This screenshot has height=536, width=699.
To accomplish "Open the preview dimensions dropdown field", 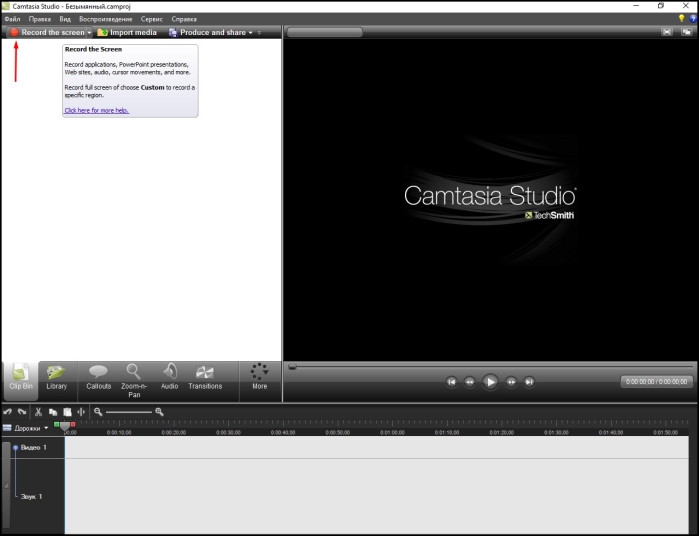I will click(x=325, y=32).
